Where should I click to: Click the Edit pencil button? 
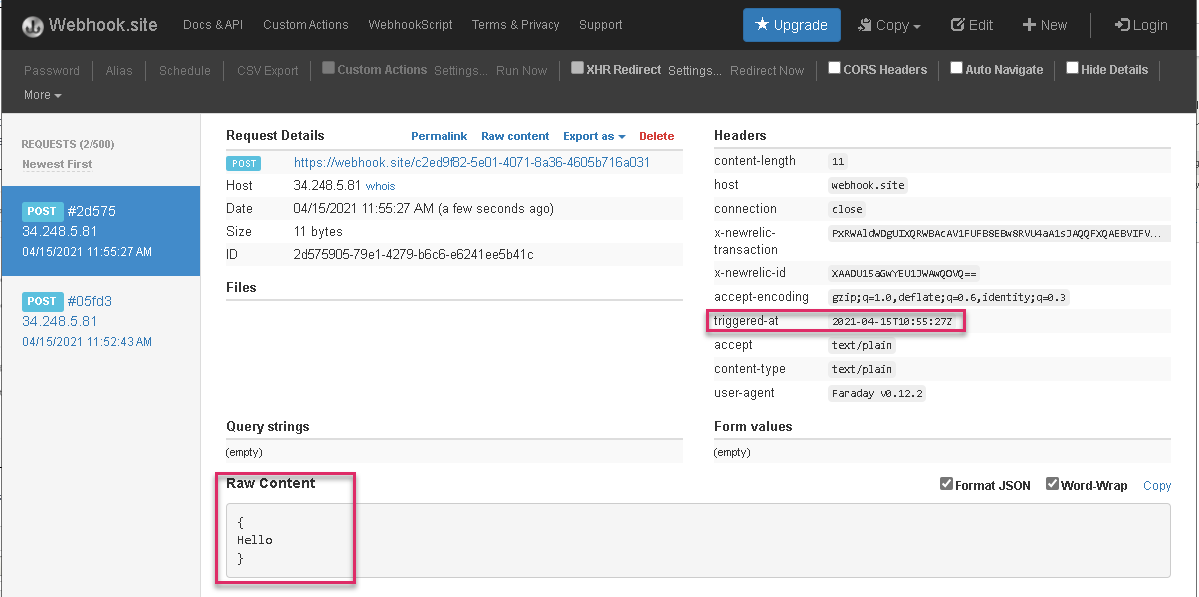(x=971, y=25)
